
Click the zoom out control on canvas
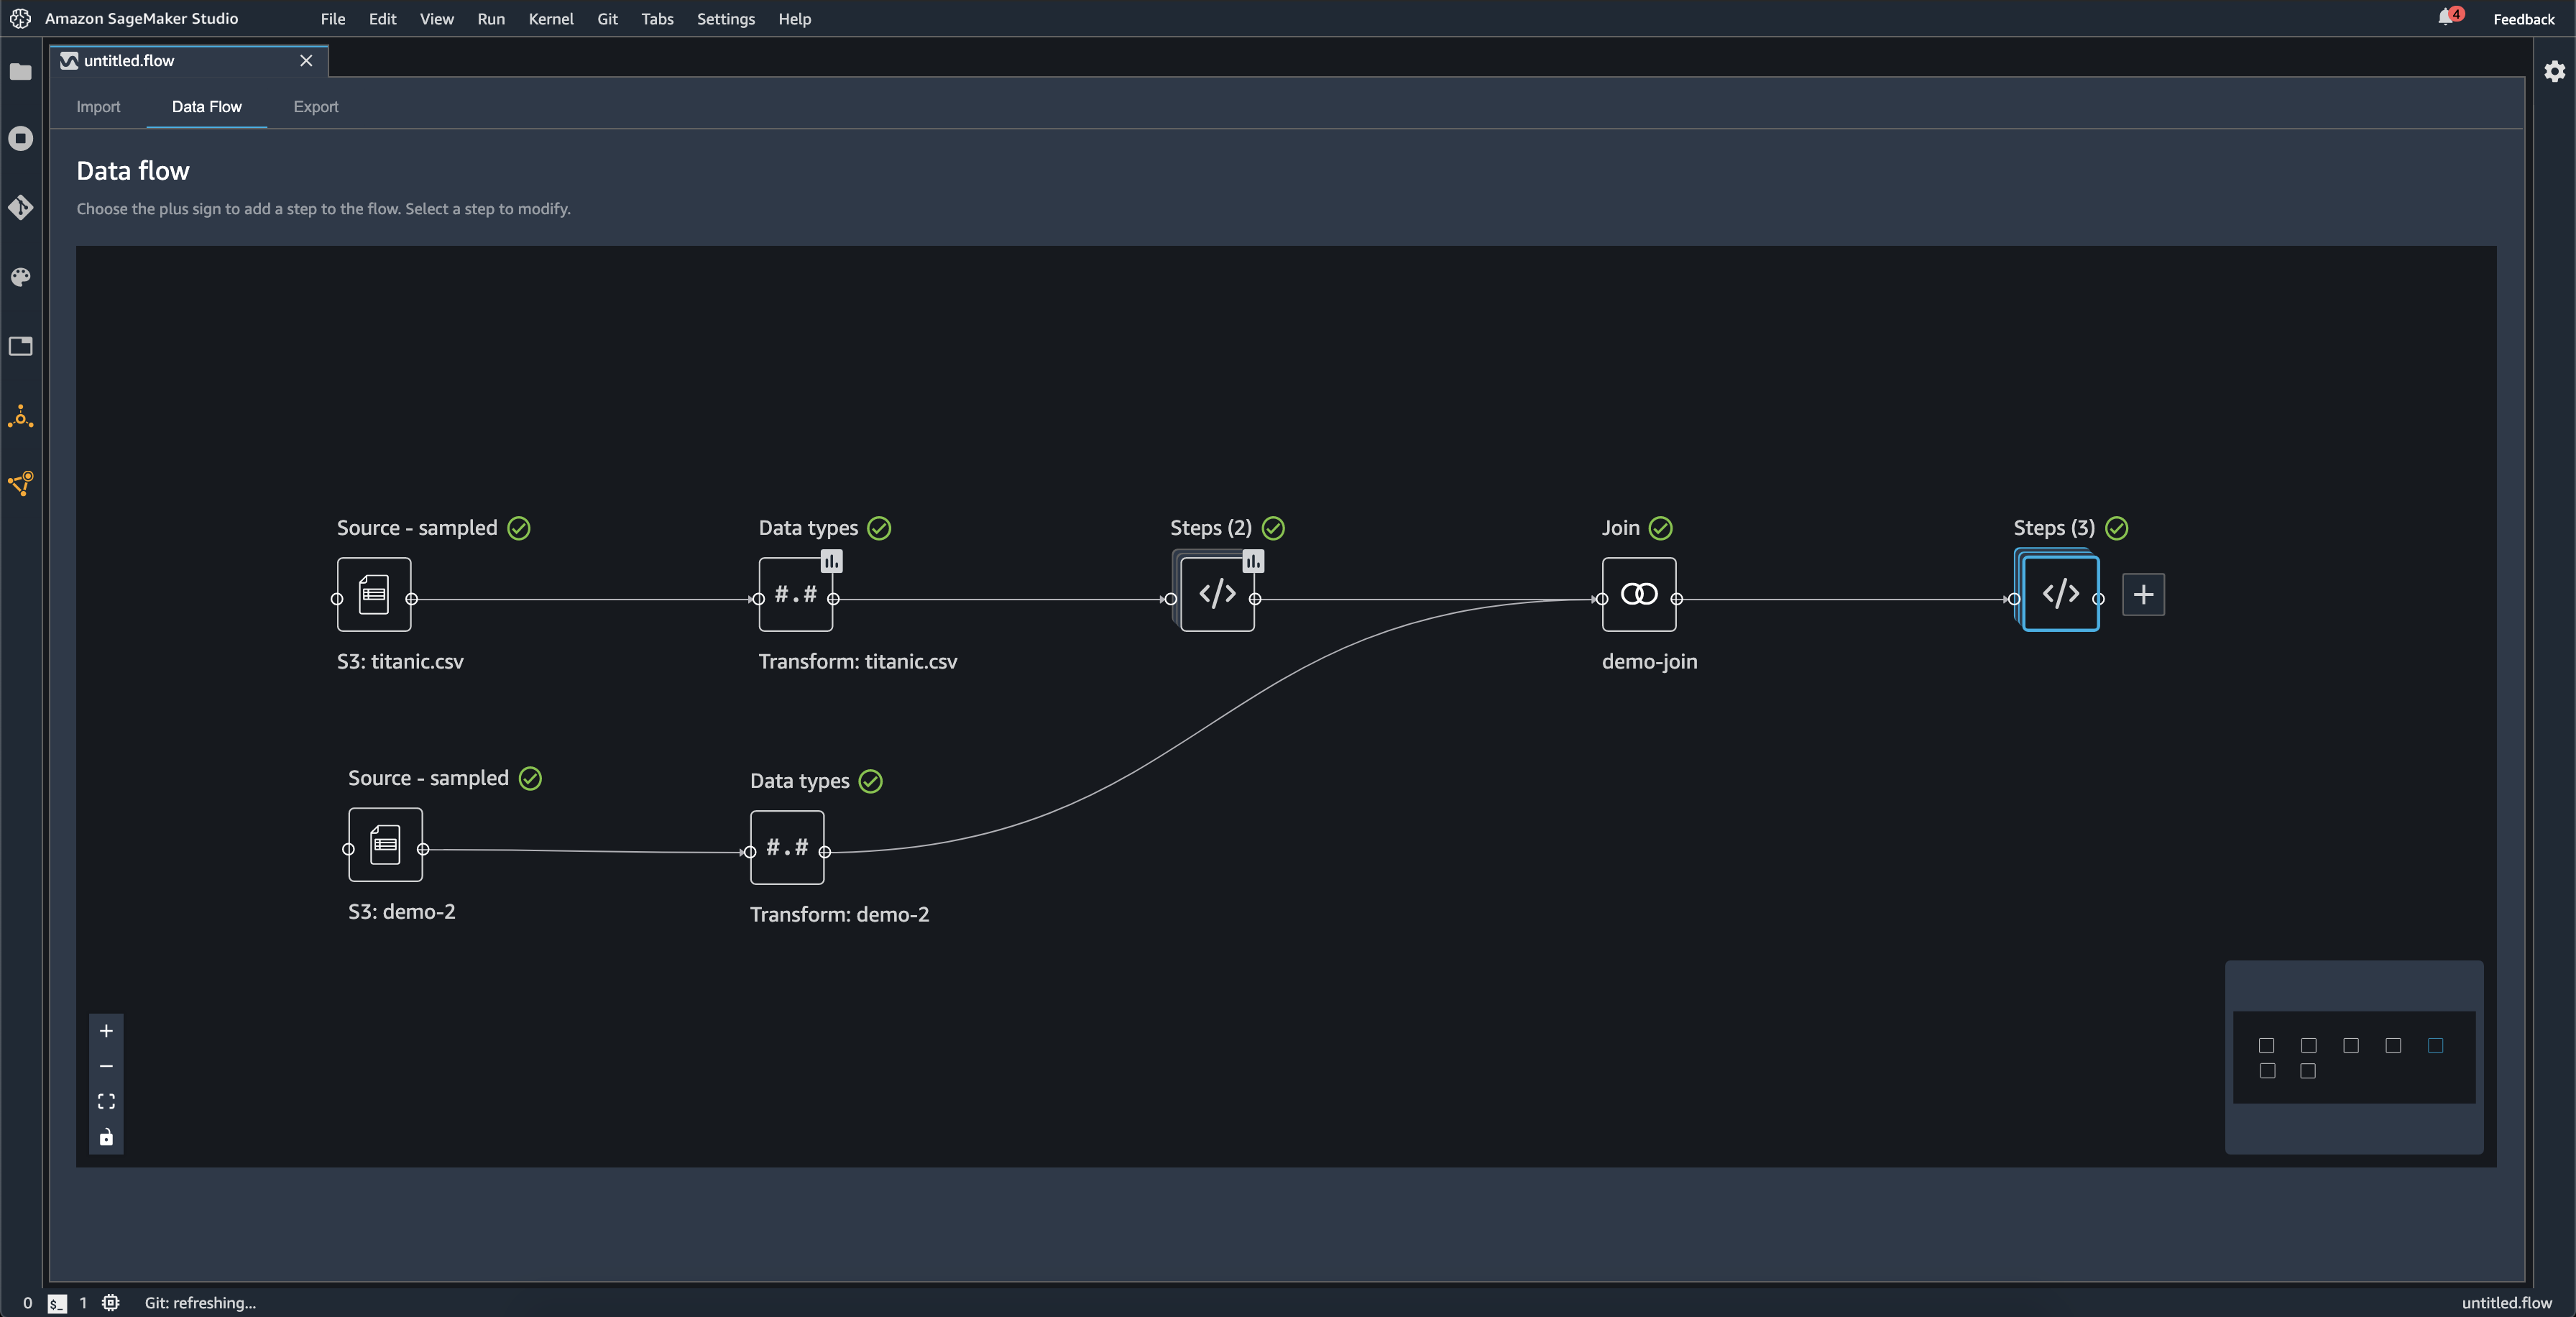[106, 1065]
